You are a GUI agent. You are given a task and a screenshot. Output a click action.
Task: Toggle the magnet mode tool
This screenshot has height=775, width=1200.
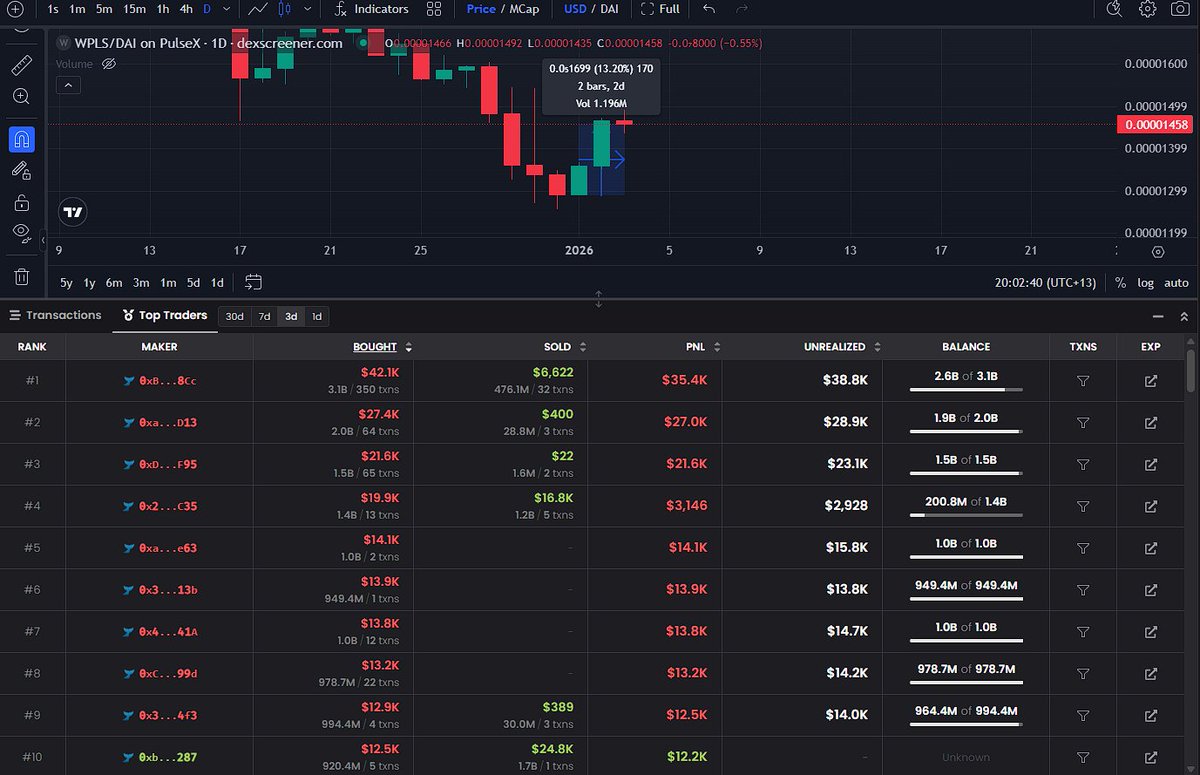(x=21, y=139)
